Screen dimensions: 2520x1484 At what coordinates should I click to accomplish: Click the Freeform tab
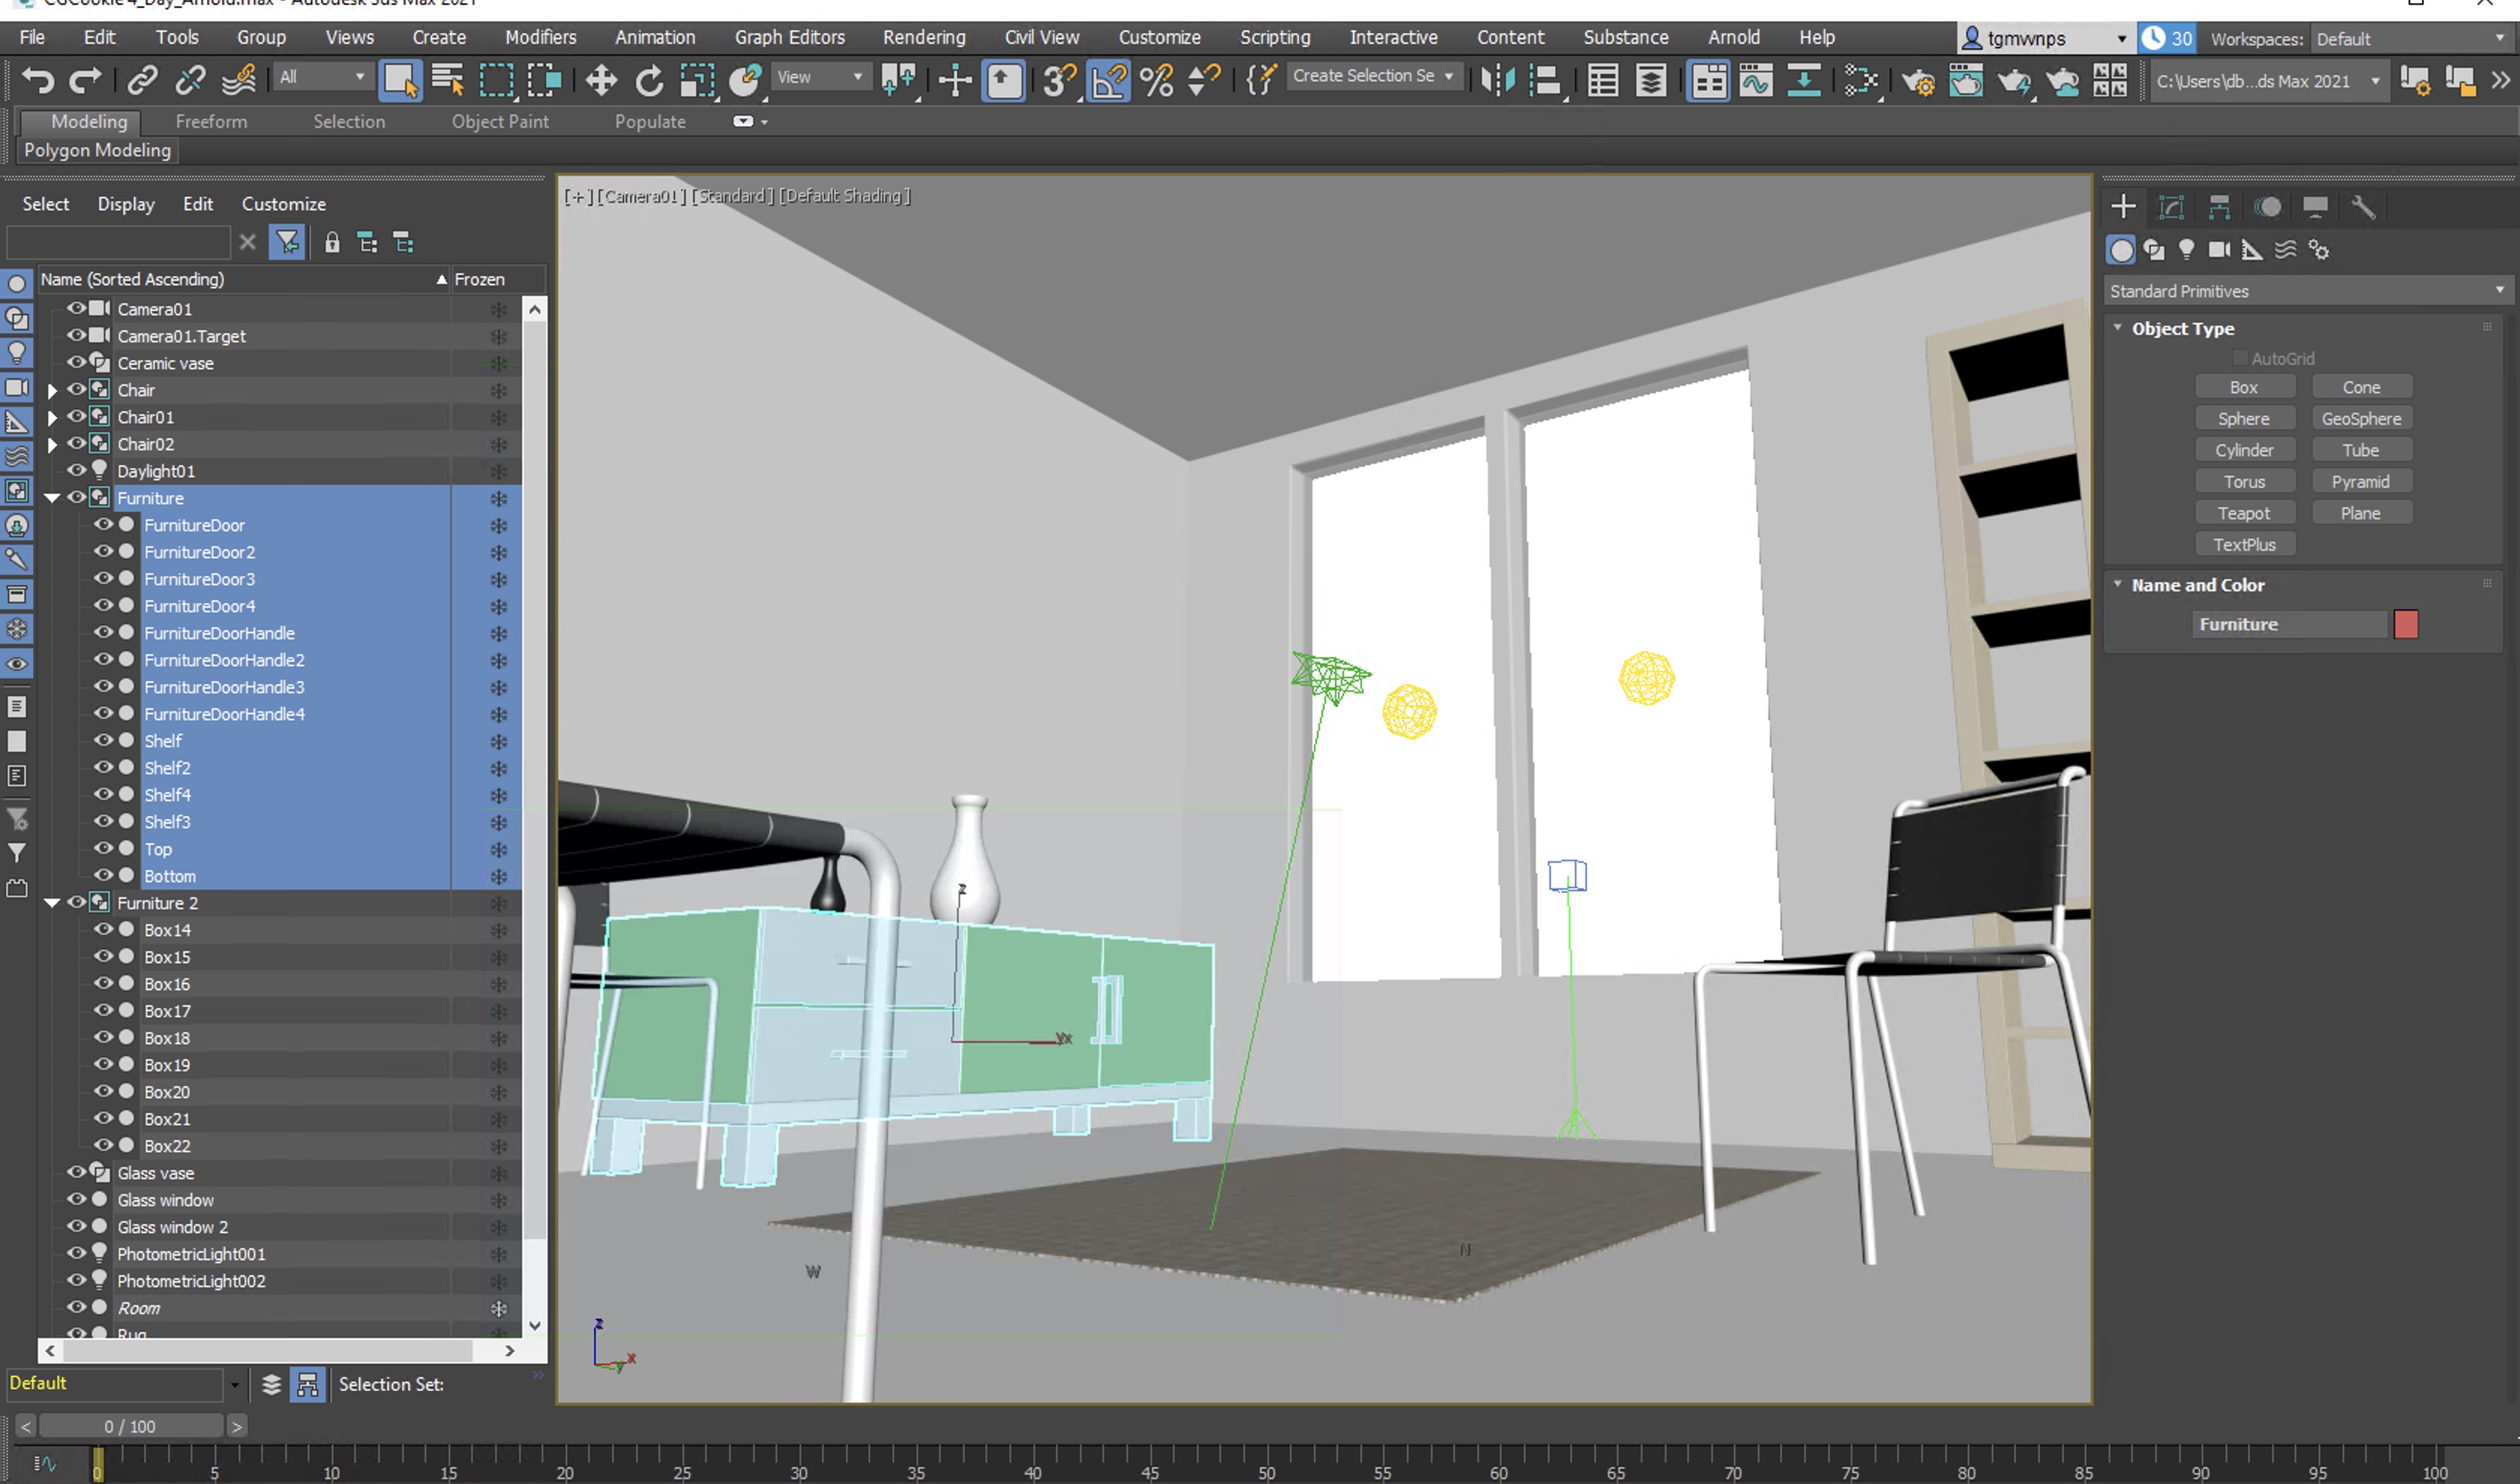(208, 120)
